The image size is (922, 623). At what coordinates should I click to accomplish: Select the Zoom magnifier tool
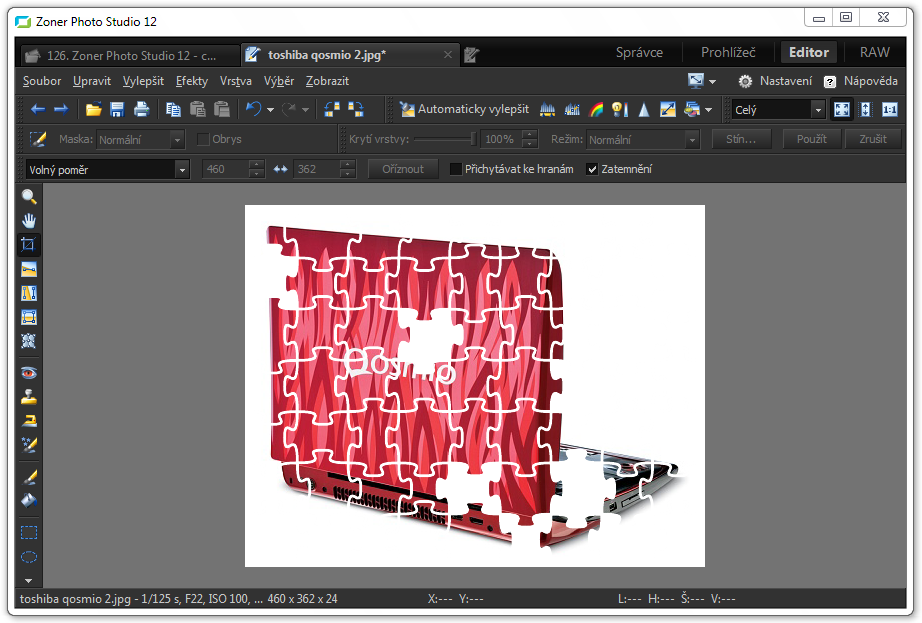point(28,196)
